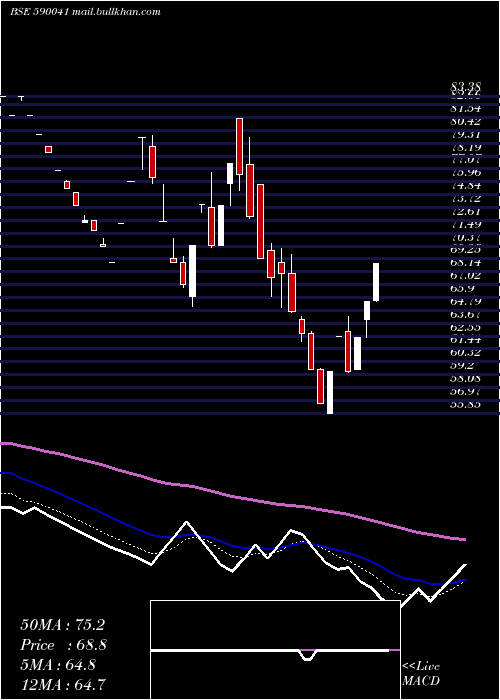Click the <<Live MACD label
This screenshot has width=500, height=700.
pos(421,673)
